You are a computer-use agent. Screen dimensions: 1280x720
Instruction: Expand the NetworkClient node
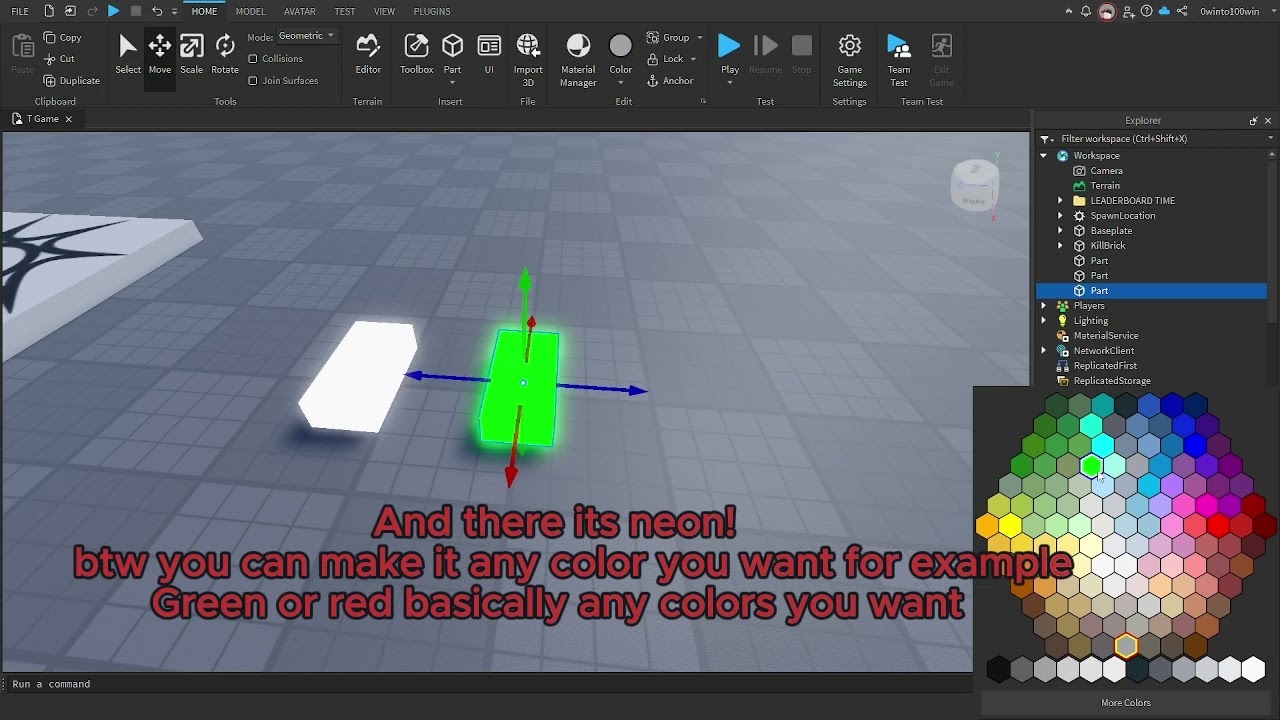(x=1044, y=351)
